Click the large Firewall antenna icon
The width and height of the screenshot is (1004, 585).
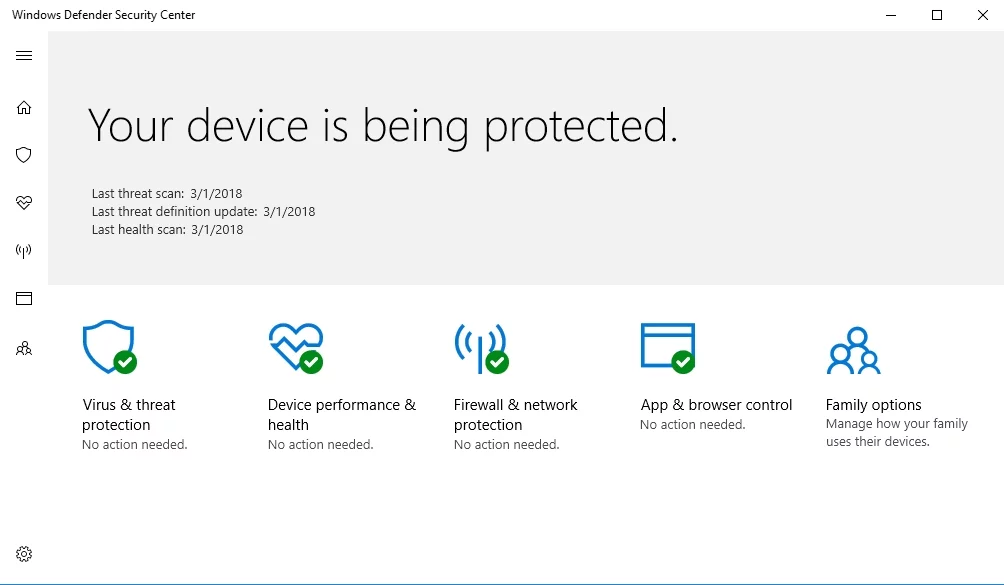click(480, 347)
